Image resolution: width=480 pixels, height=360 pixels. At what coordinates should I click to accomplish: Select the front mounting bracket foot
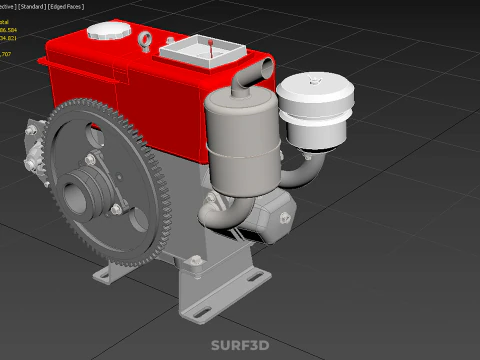point(224,287)
